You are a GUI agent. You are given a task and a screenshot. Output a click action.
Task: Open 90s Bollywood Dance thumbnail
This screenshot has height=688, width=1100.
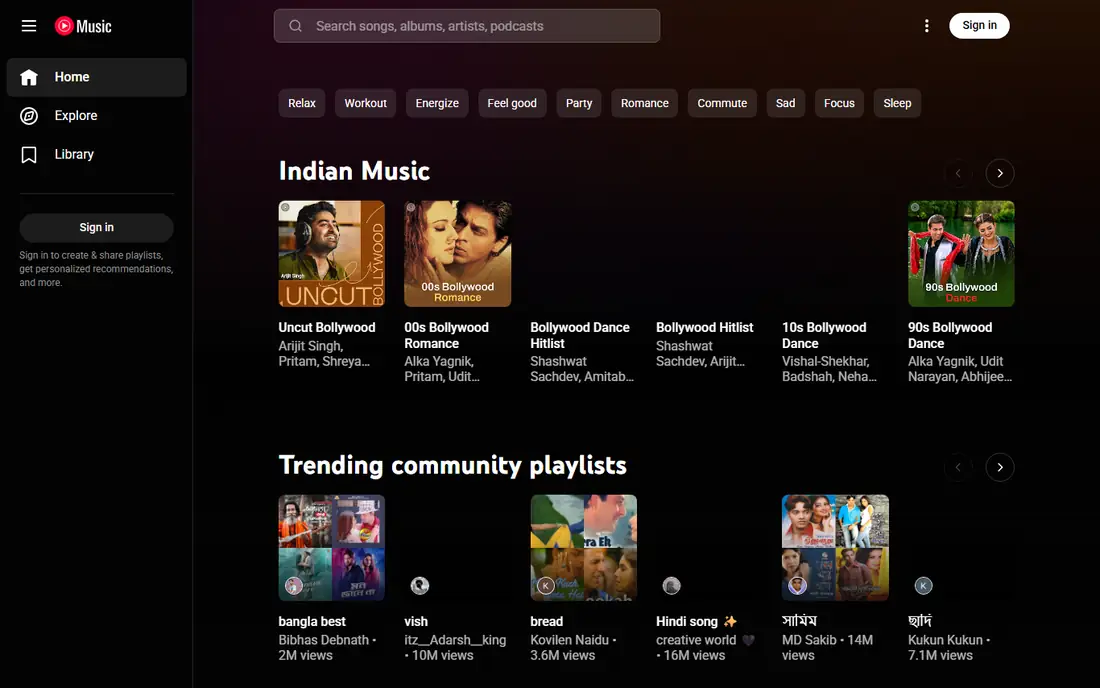(961, 254)
